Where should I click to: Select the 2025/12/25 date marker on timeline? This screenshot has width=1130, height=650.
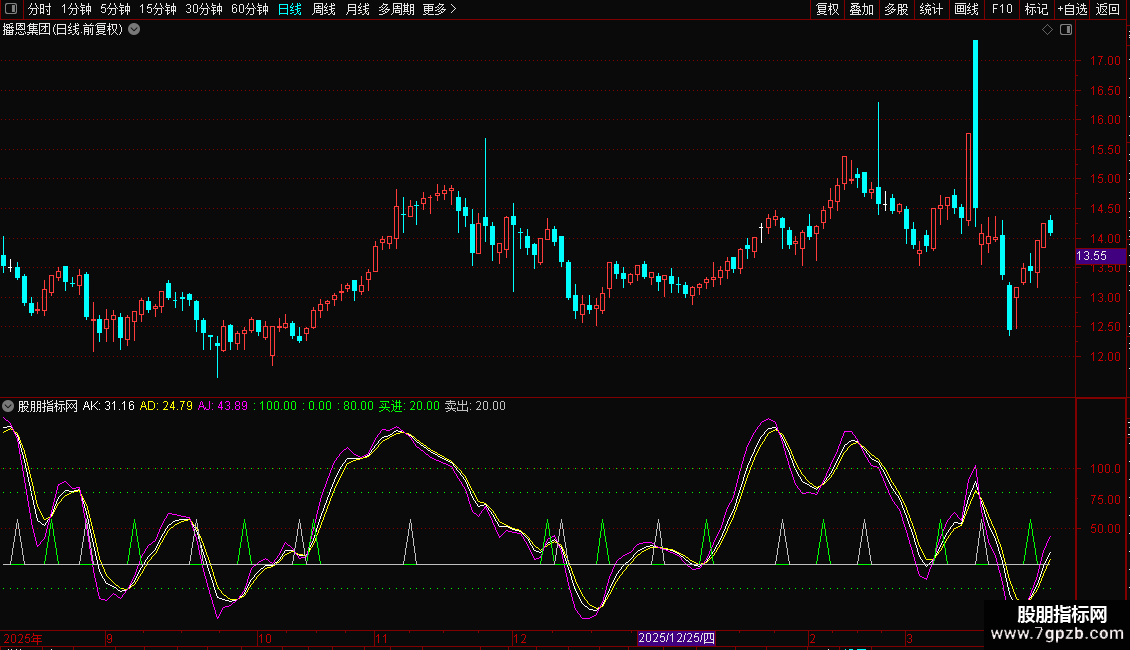coord(677,638)
